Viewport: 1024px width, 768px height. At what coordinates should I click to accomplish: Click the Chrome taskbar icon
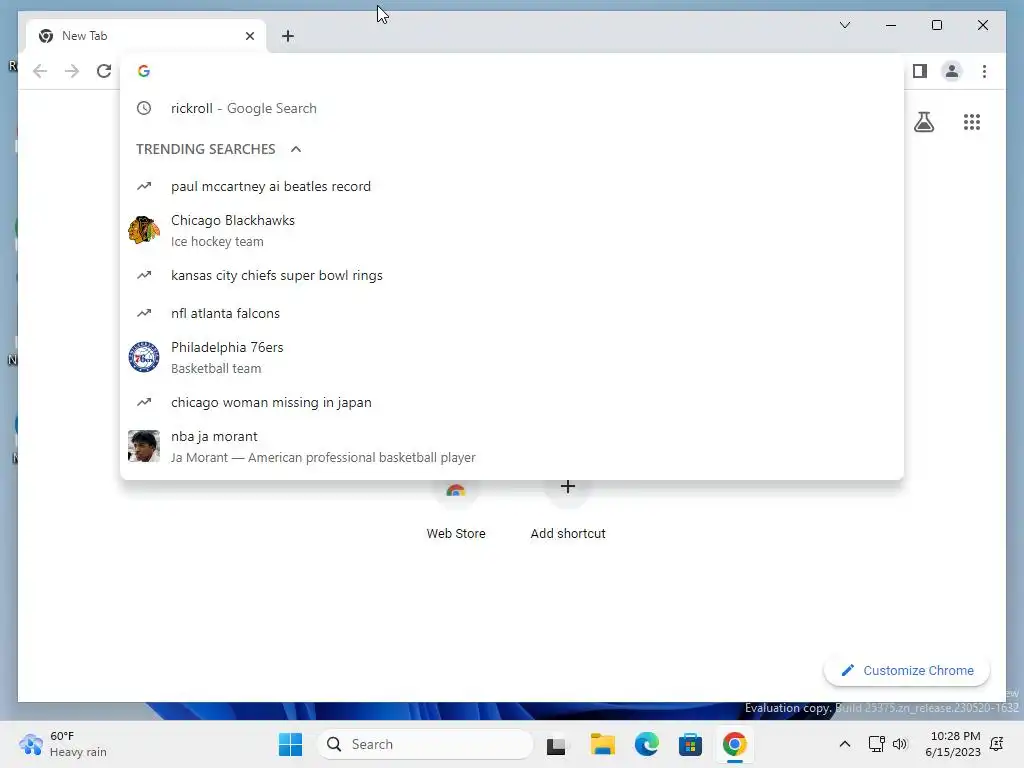[734, 744]
